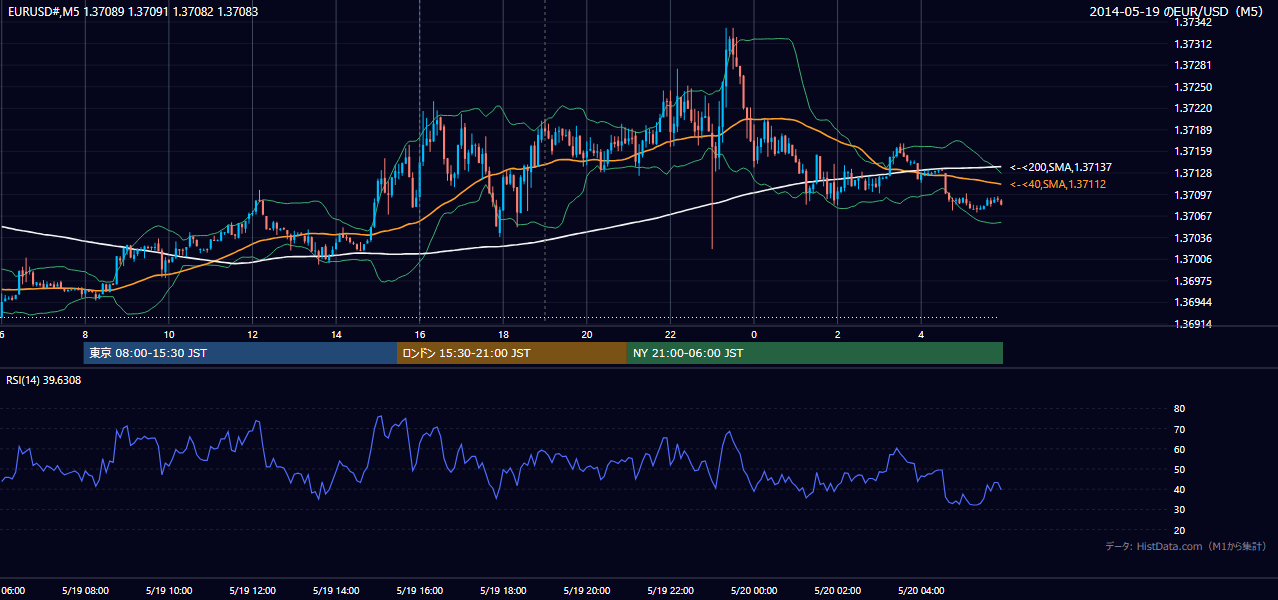Click the 5/19 14:00 time label
The width and height of the screenshot is (1278, 600).
click(x=335, y=590)
